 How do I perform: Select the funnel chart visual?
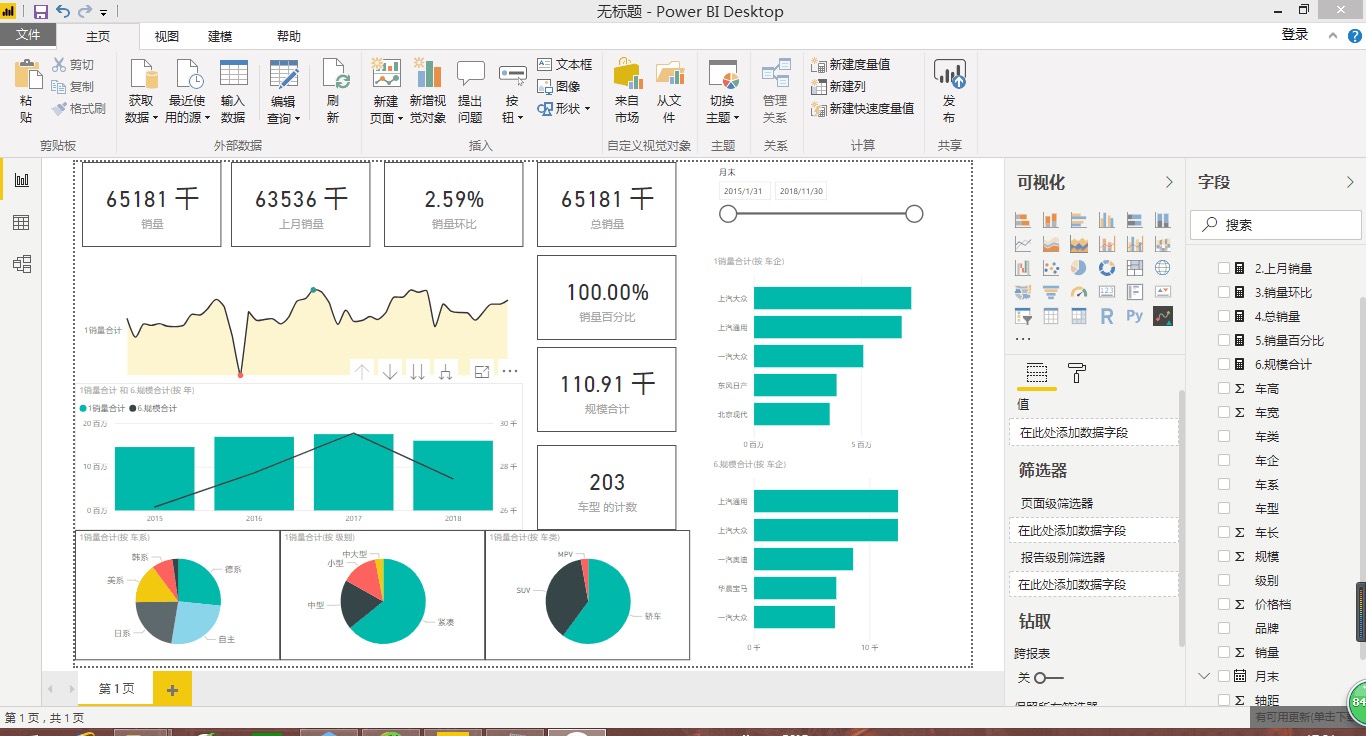click(x=1051, y=293)
